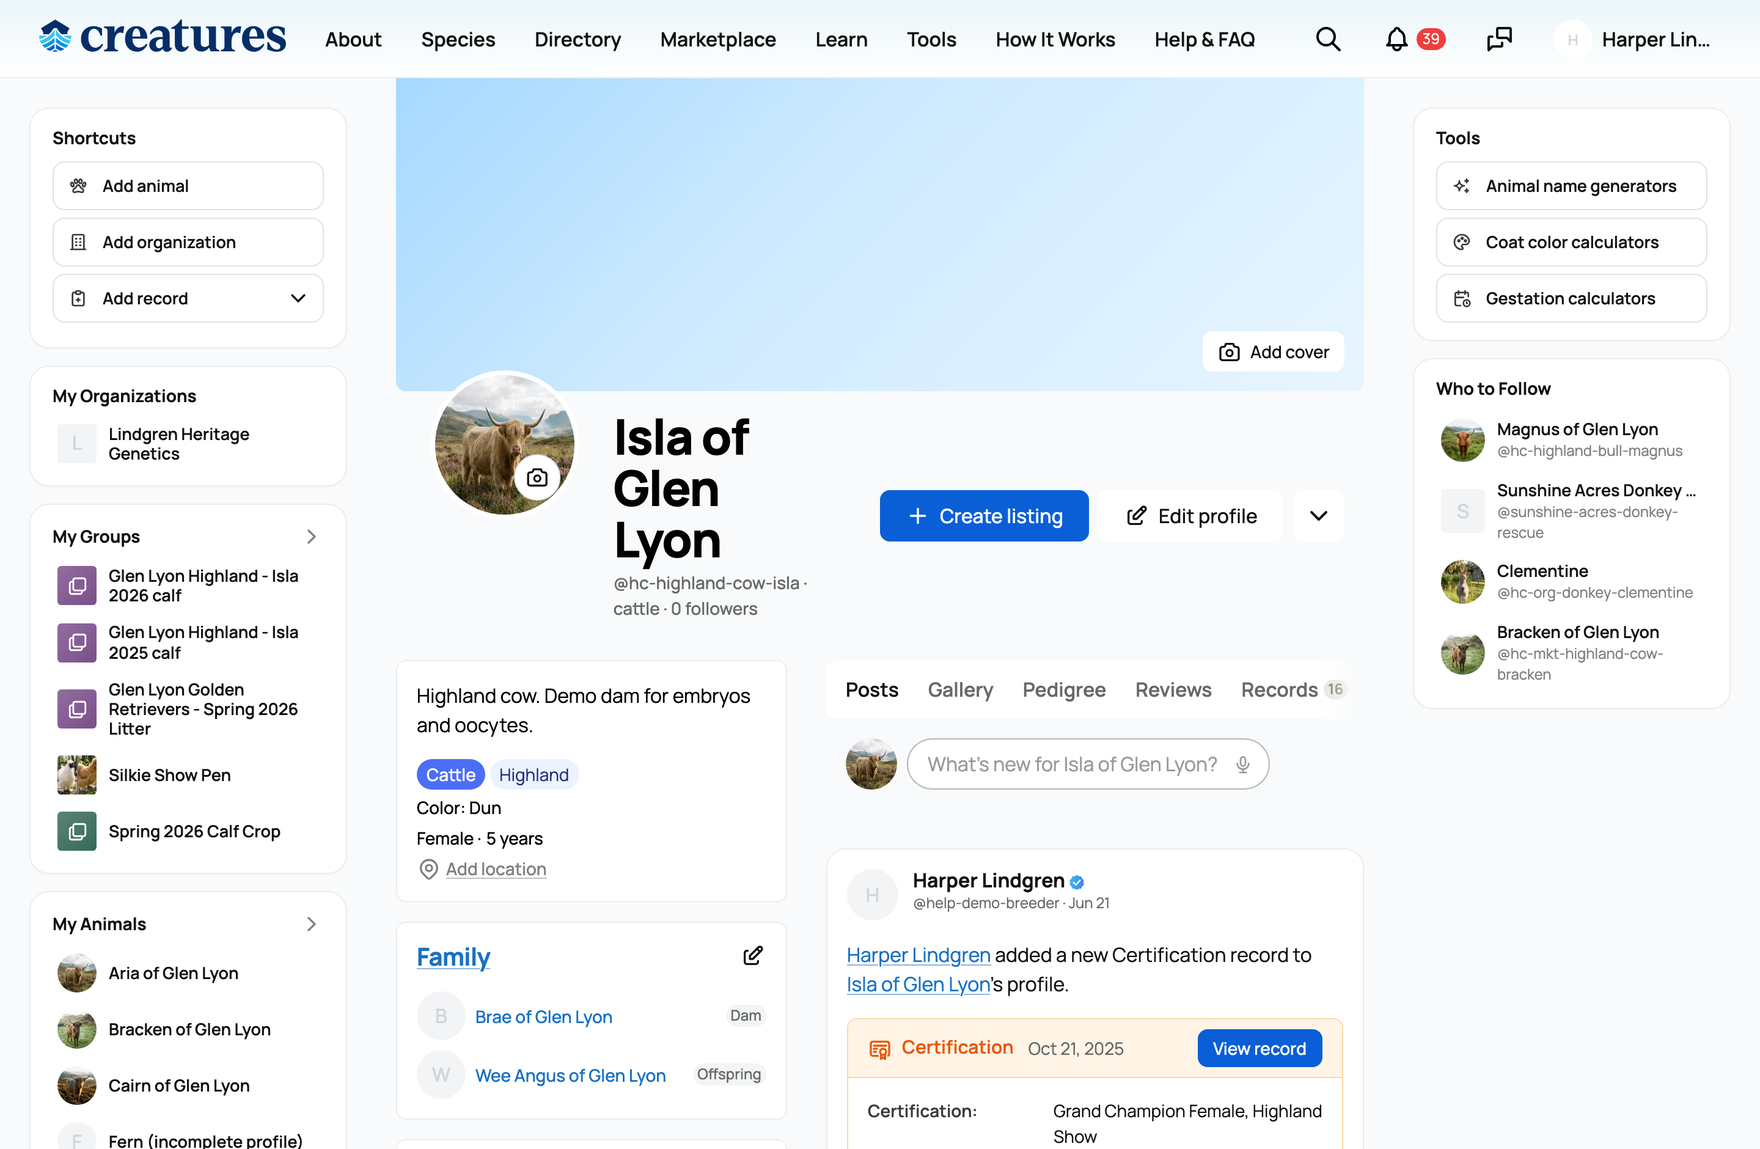Click the Glen Lyon Highland 2025 calf group icon
The height and width of the screenshot is (1149, 1760).
[x=77, y=643]
